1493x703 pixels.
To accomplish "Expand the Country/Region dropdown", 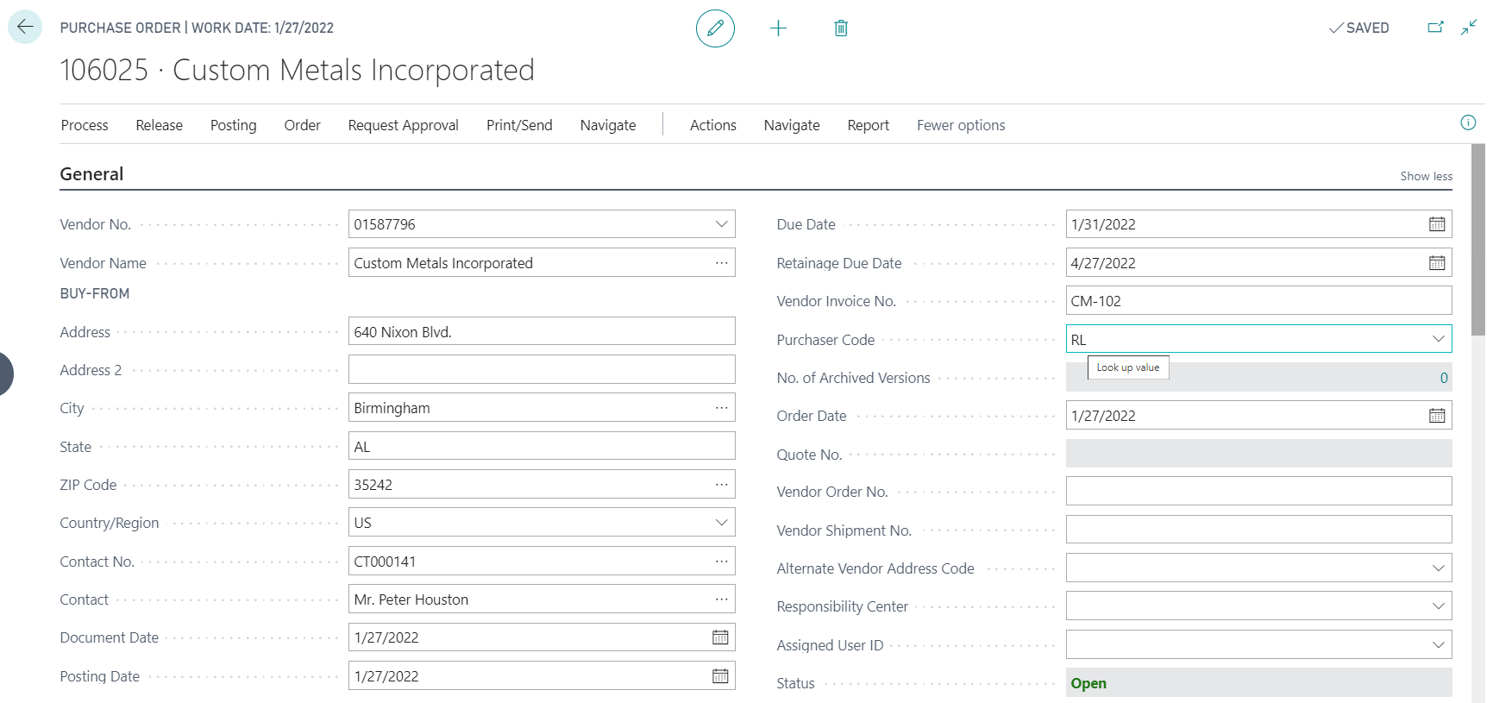I will tap(721, 523).
